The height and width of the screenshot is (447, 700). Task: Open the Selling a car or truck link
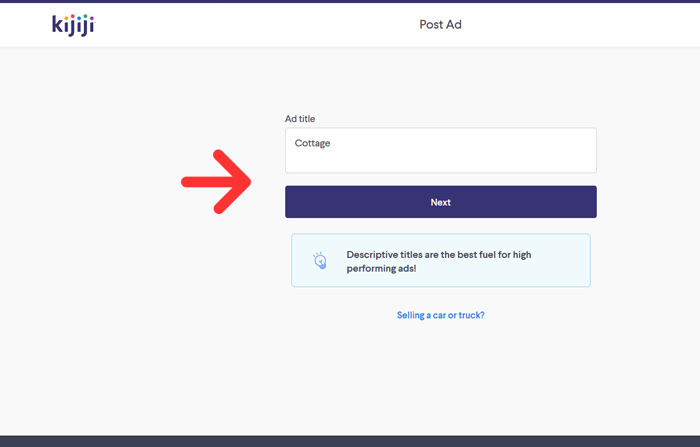click(441, 315)
